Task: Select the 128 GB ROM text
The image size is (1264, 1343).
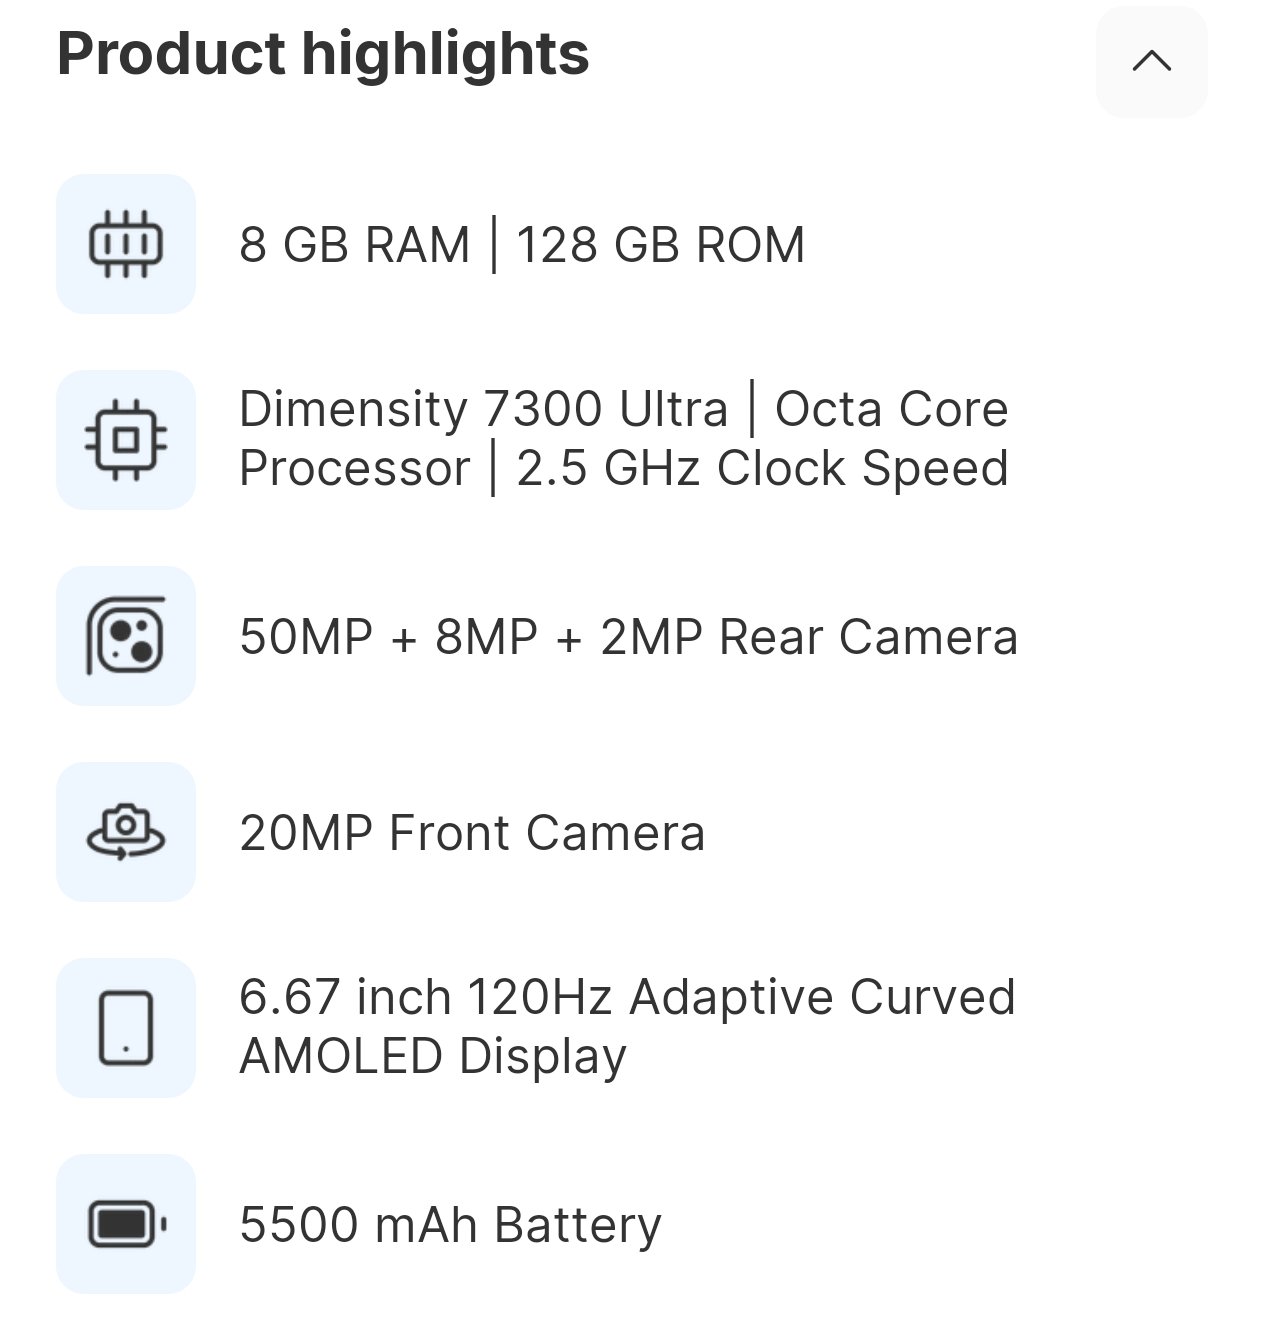Action: (x=660, y=245)
